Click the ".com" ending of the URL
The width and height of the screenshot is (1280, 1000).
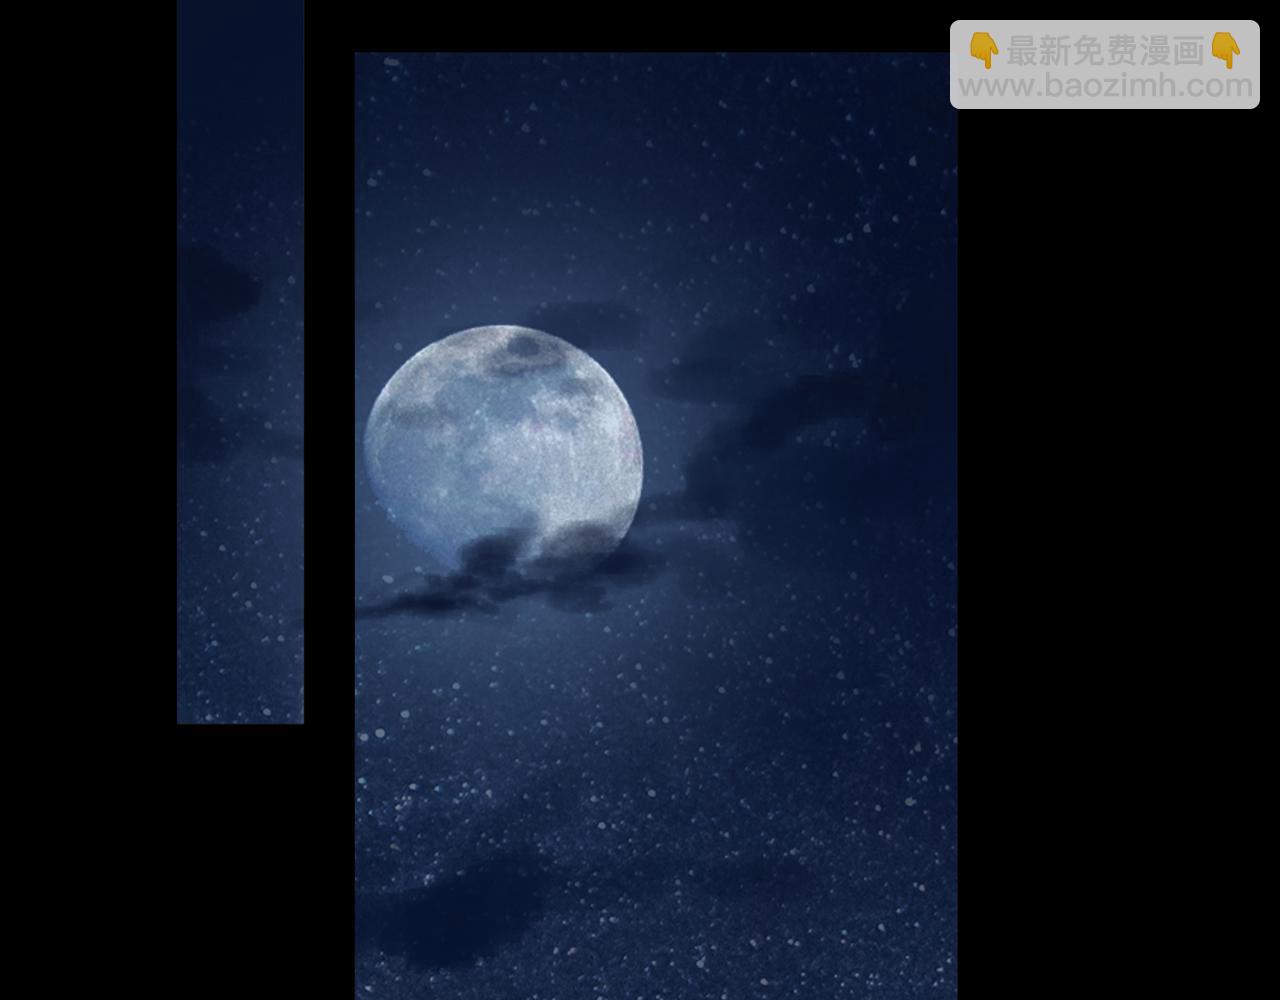pyautogui.click(x=1218, y=87)
